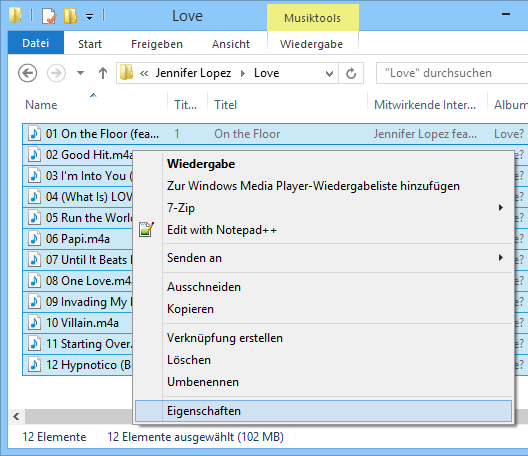Screen dimensions: 528x456
Task: Choose Löschen in the context menu
Action: 323,360
